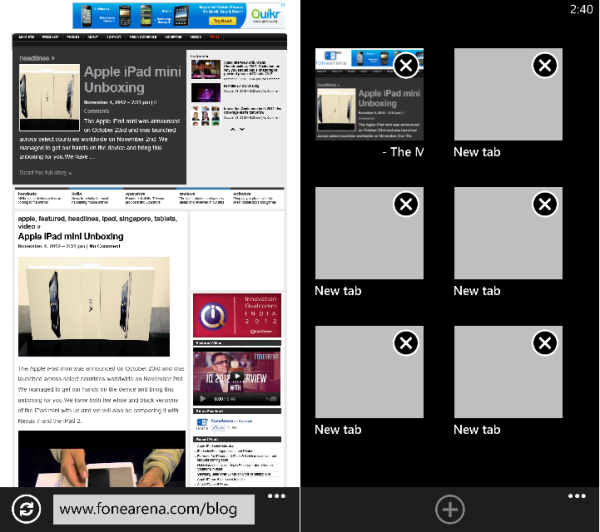Click the unboxing video frame at page bottom

tap(102, 459)
